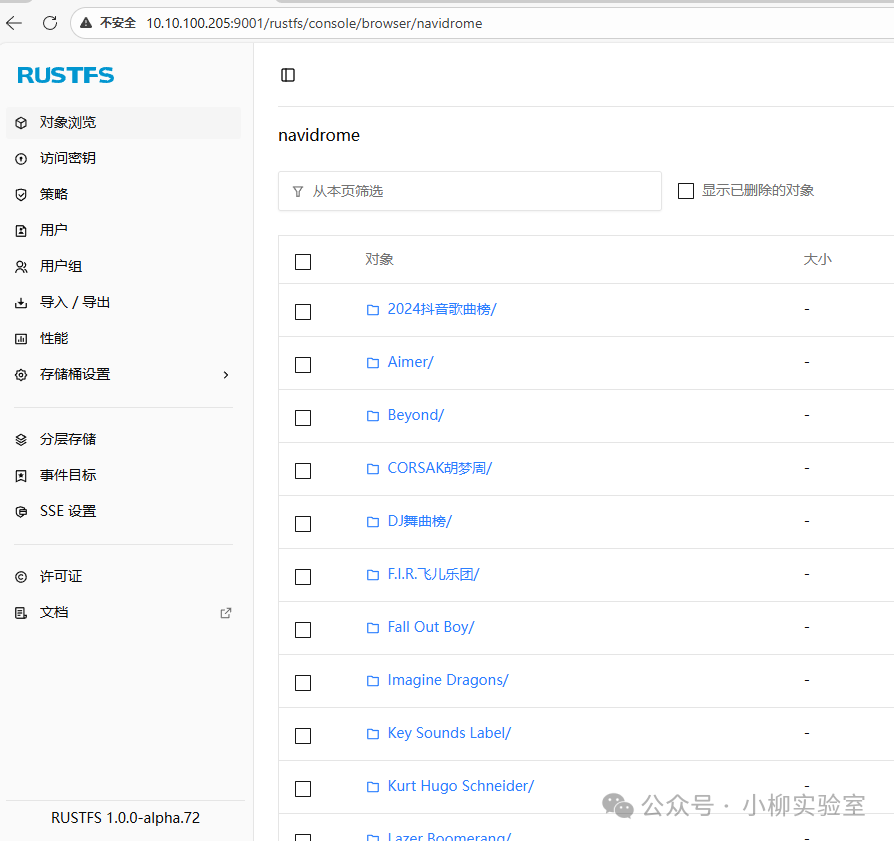Screen dimensions: 894x841
Task: Click the key icon beside 访问密钥
Action: (x=21, y=159)
